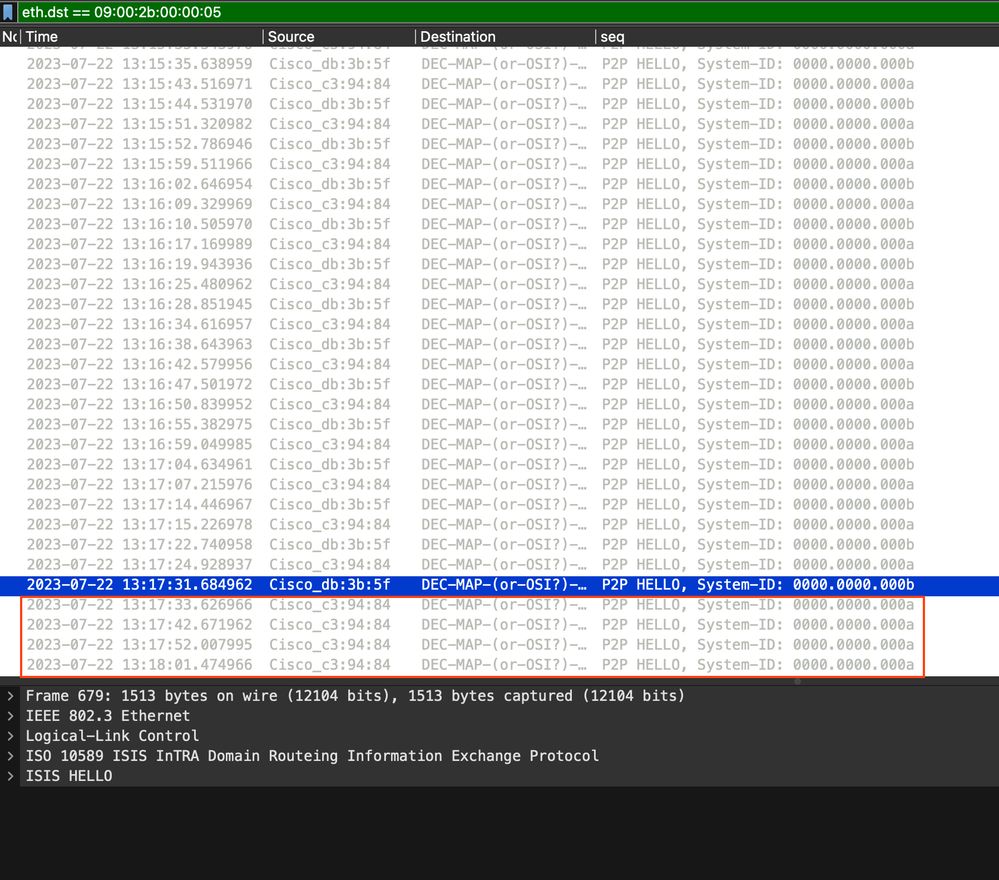Sort packets by Time column header
Viewport: 999px width, 880px height.
click(141, 37)
